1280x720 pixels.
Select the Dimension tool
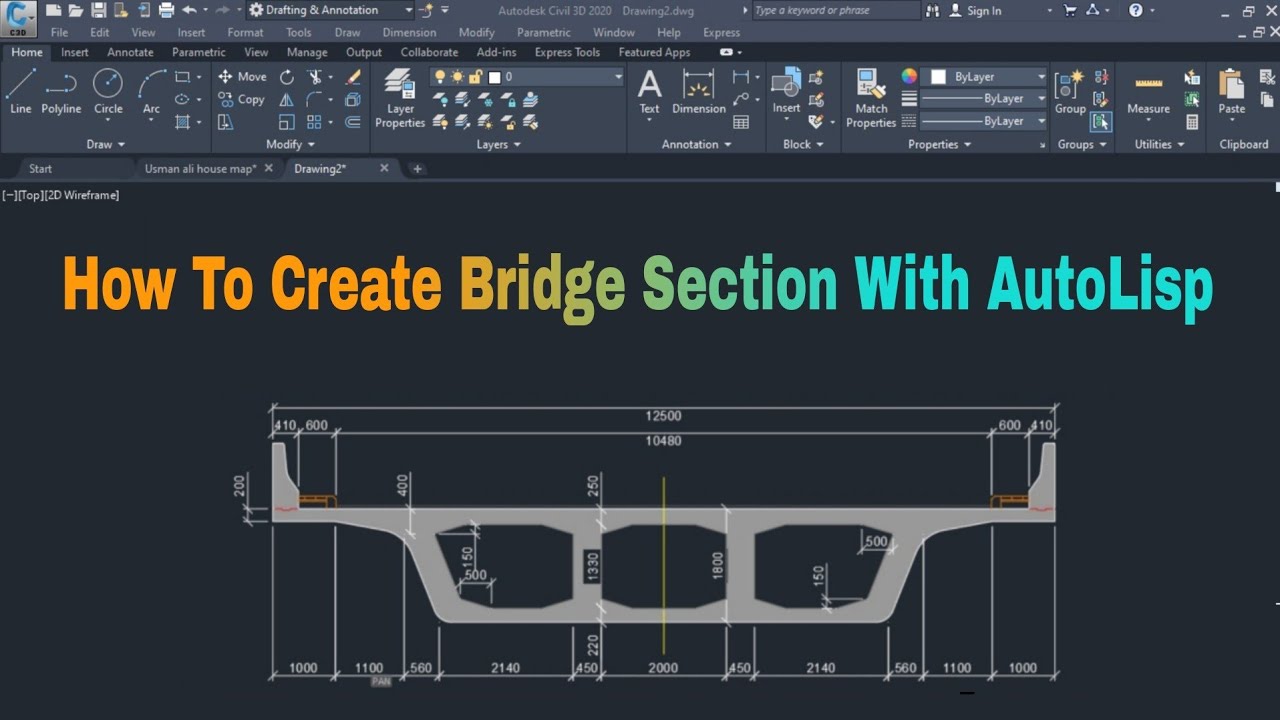click(x=698, y=92)
